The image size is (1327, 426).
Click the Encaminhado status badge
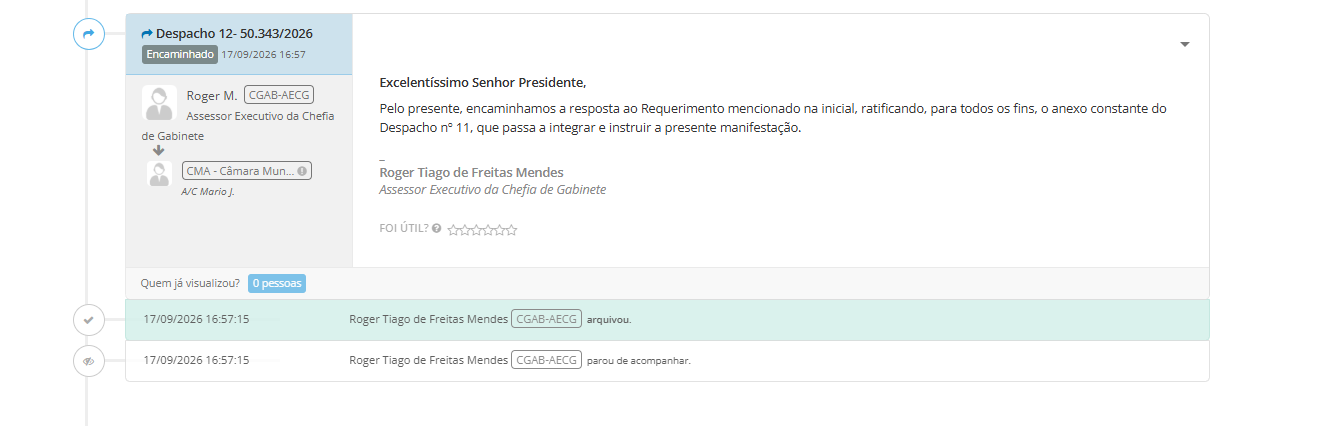pyautogui.click(x=179, y=55)
